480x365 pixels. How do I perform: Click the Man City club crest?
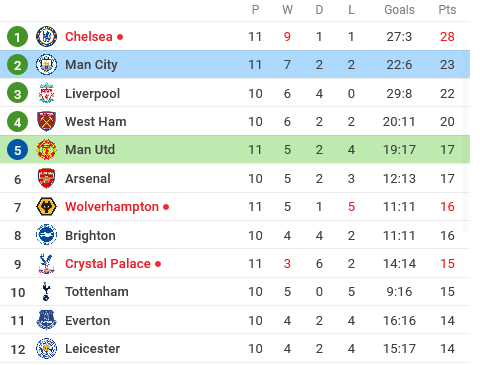tap(46, 64)
